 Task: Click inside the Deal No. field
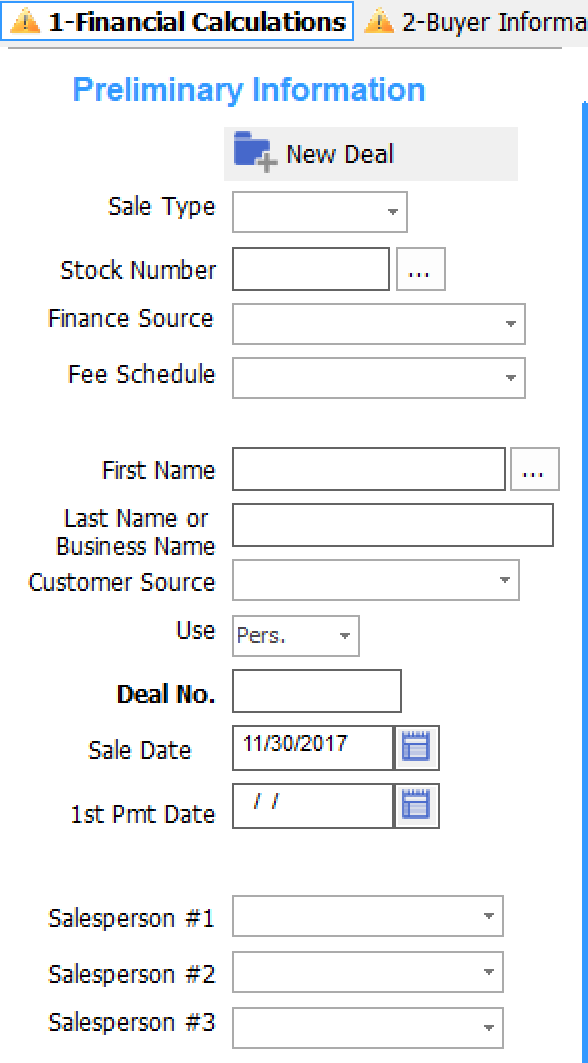pos(315,690)
